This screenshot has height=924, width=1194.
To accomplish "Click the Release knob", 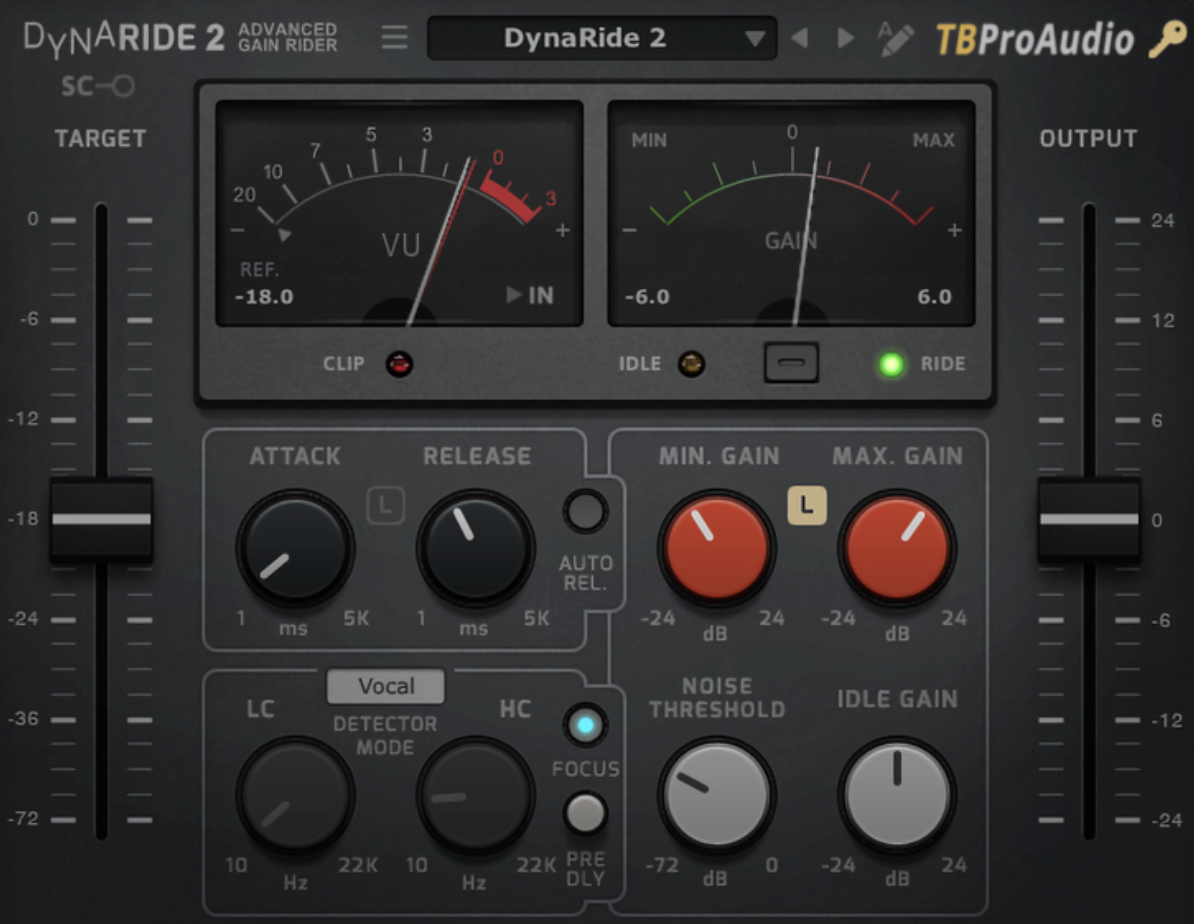I will [475, 548].
